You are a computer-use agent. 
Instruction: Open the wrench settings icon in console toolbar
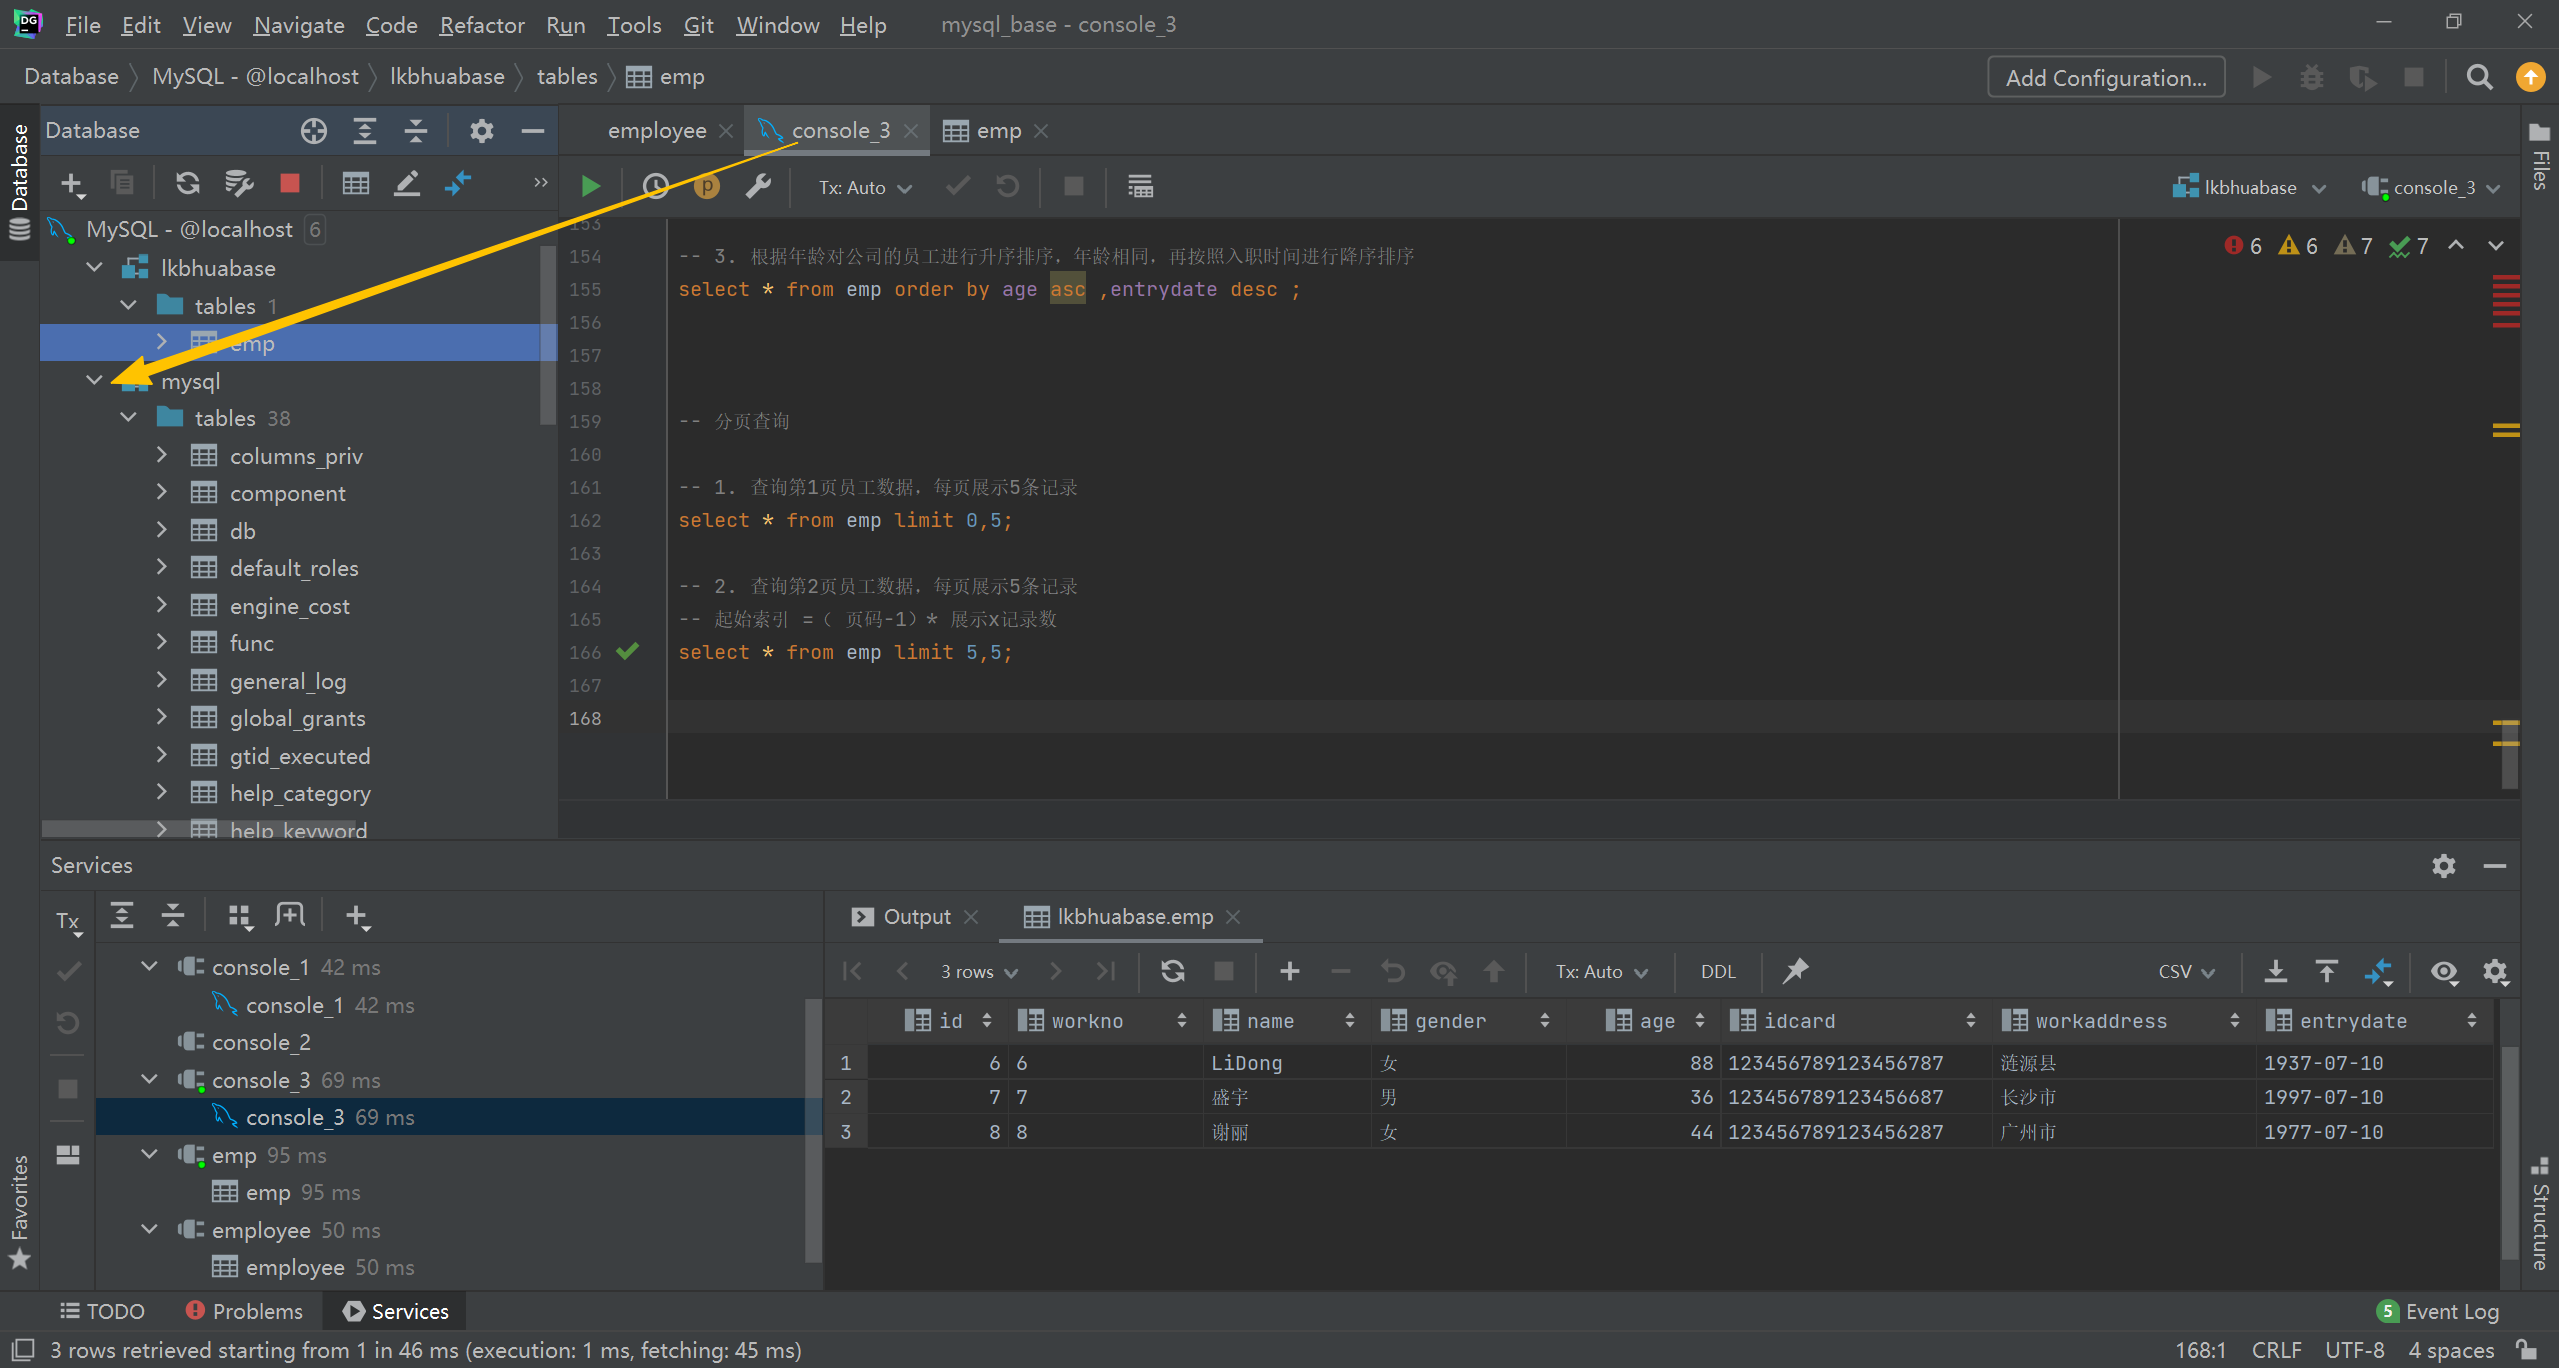click(x=758, y=187)
